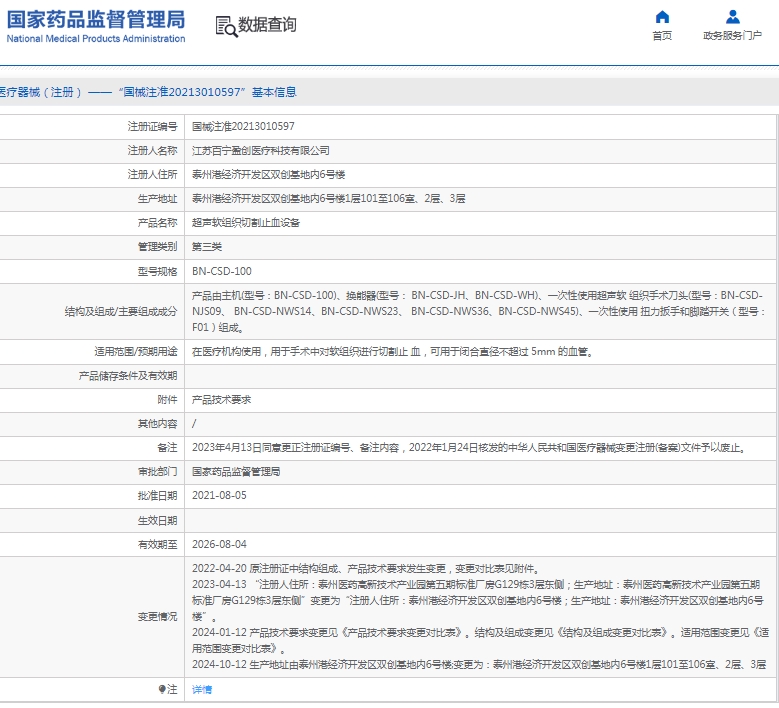Click the 管理类别 row label
This screenshot has height=708, width=779.
157,247
